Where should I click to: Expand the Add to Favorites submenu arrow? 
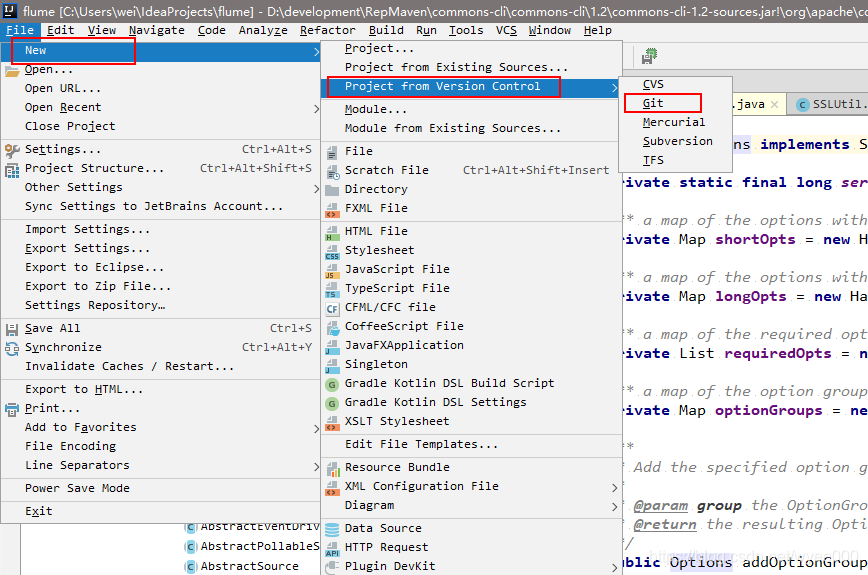click(x=316, y=428)
